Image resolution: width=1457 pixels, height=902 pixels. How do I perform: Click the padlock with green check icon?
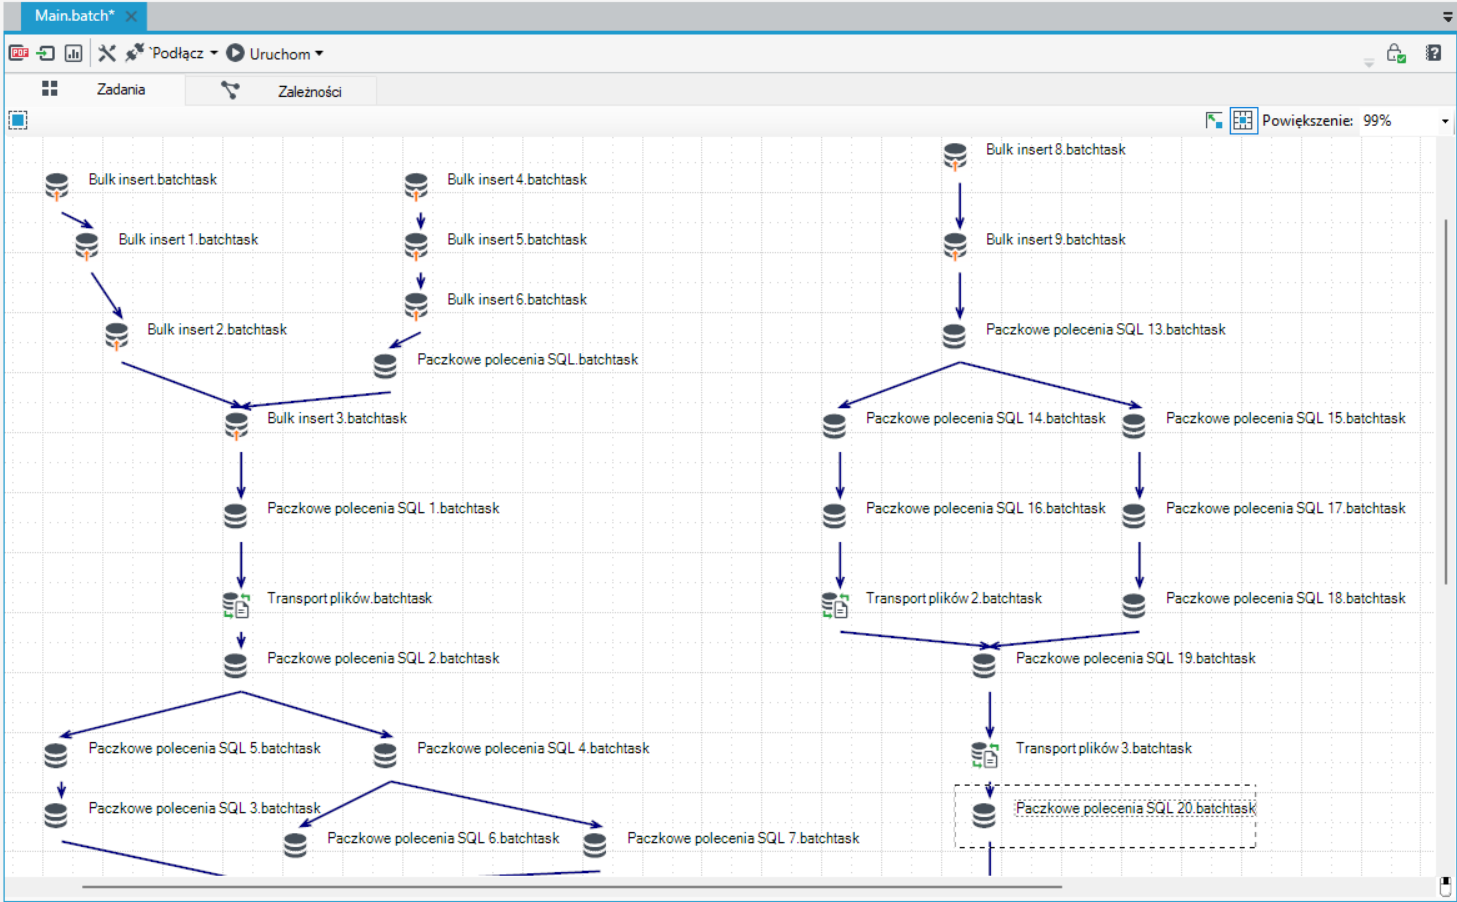tap(1396, 53)
